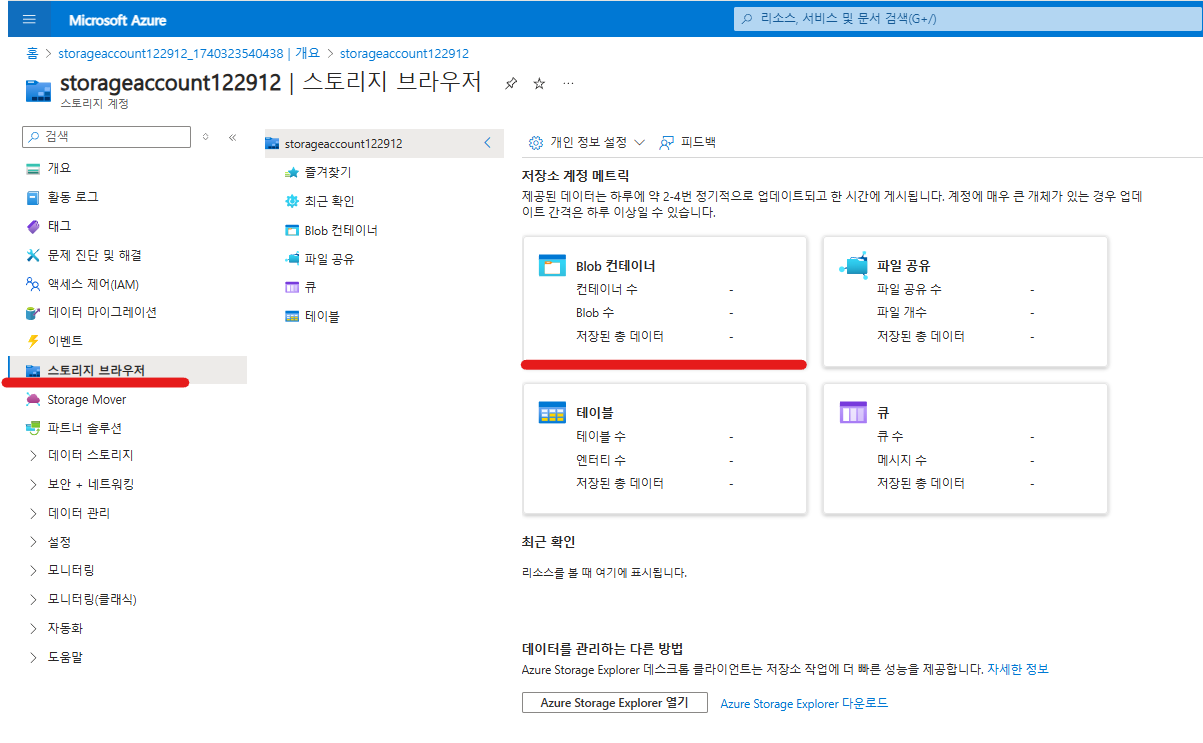Click the 이벤트 lightning icon
This screenshot has height=743, width=1203.
click(x=34, y=341)
